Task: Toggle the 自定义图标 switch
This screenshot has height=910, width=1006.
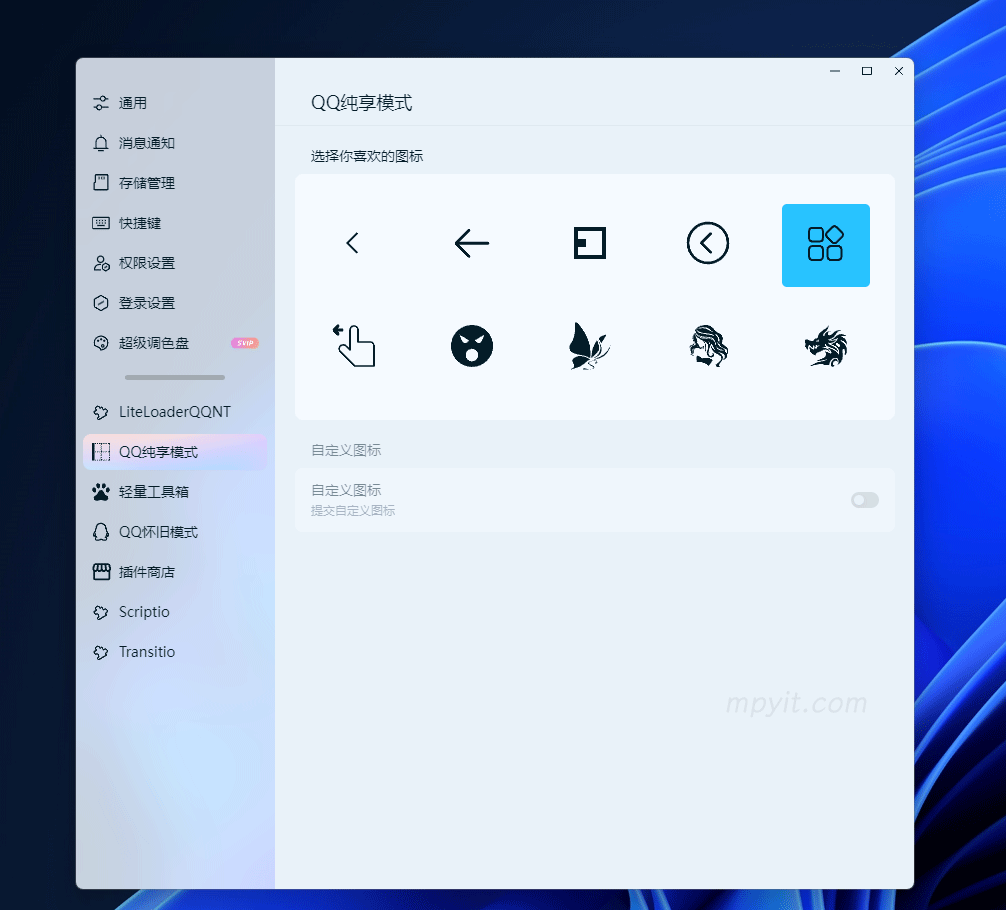Action: coord(864,500)
